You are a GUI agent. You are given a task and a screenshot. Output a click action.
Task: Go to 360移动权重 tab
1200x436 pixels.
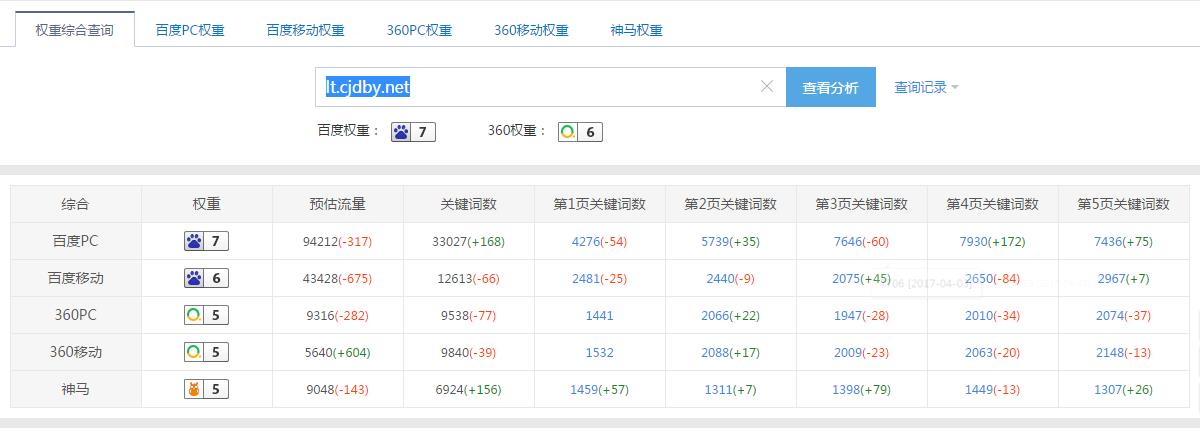click(531, 30)
